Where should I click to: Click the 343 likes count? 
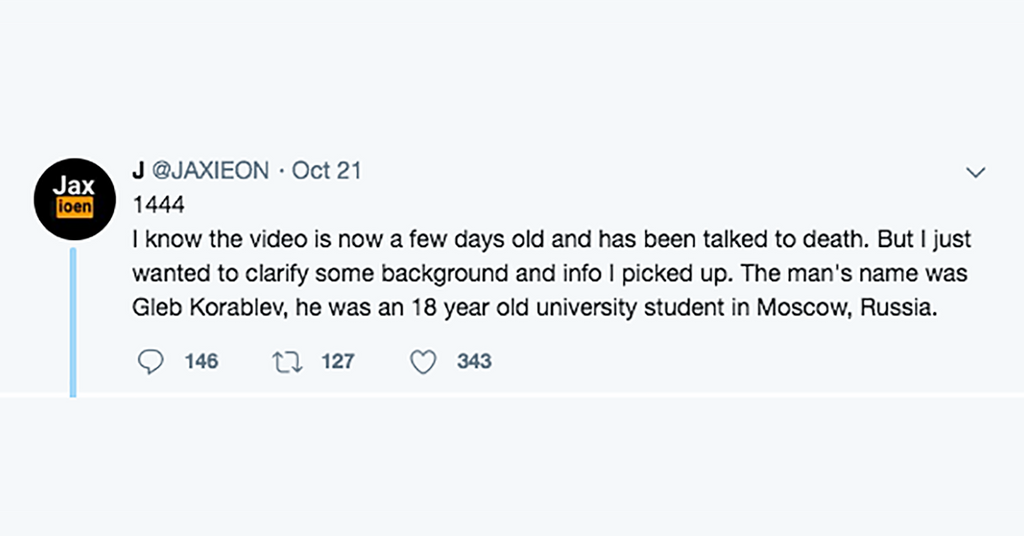click(474, 362)
